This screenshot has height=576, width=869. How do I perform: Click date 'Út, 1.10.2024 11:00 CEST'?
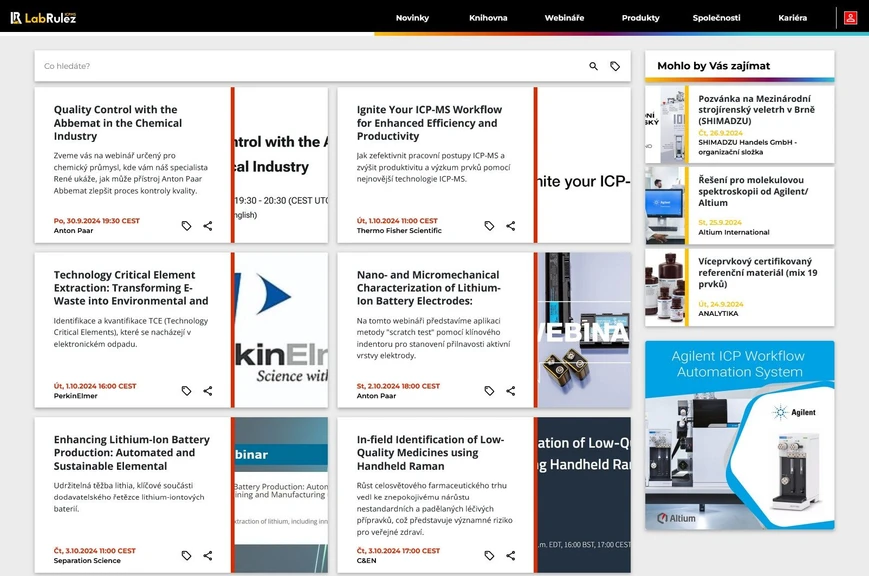[397, 221]
